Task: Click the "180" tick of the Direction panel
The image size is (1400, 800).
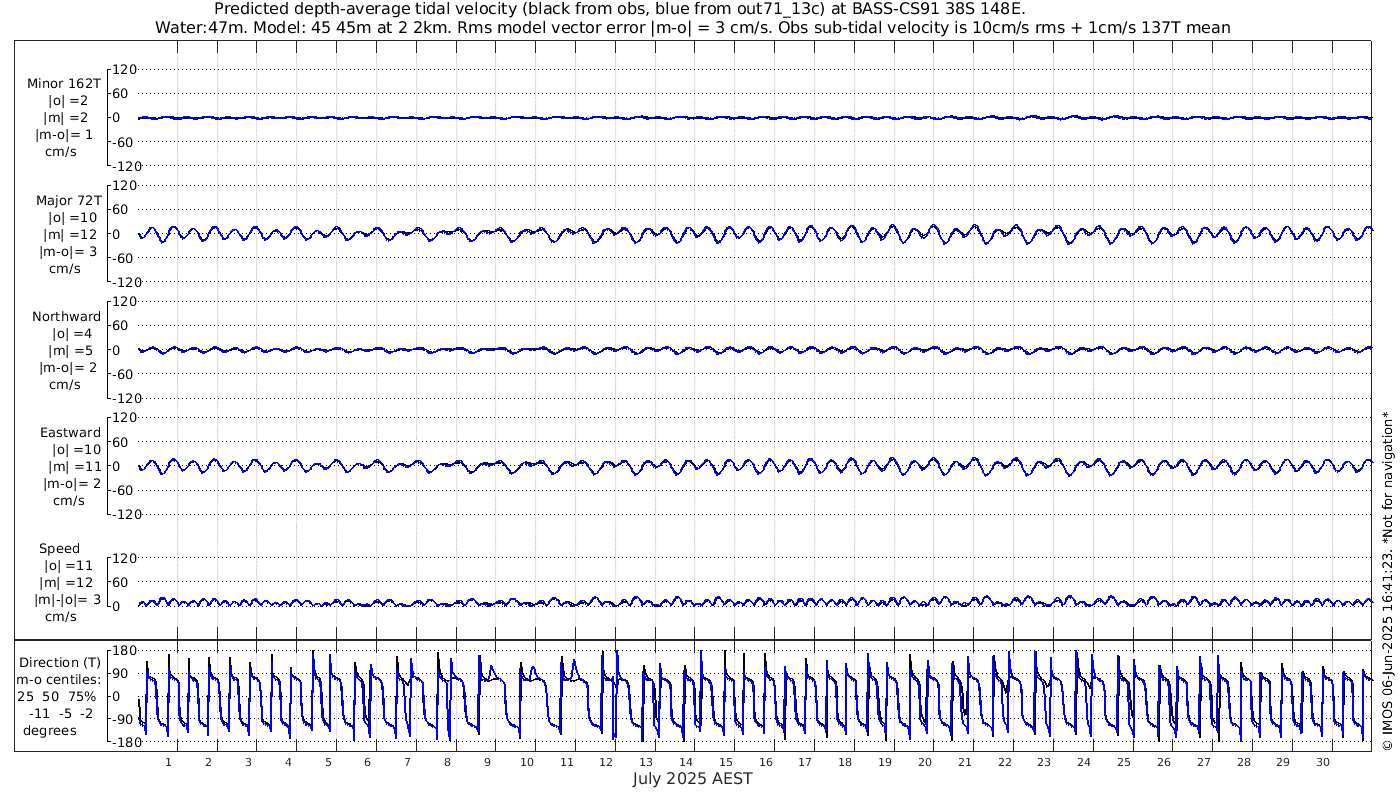Action: click(124, 651)
